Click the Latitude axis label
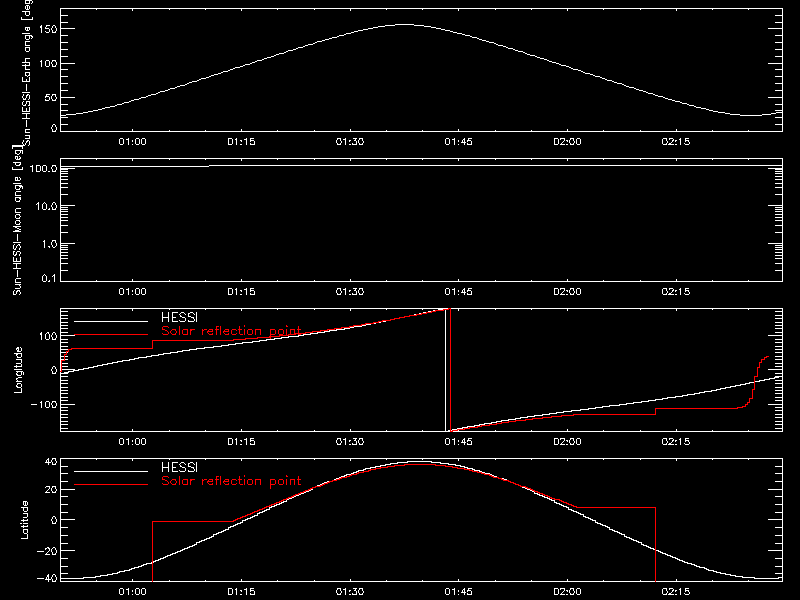This screenshot has height=600, width=800. pos(24,520)
